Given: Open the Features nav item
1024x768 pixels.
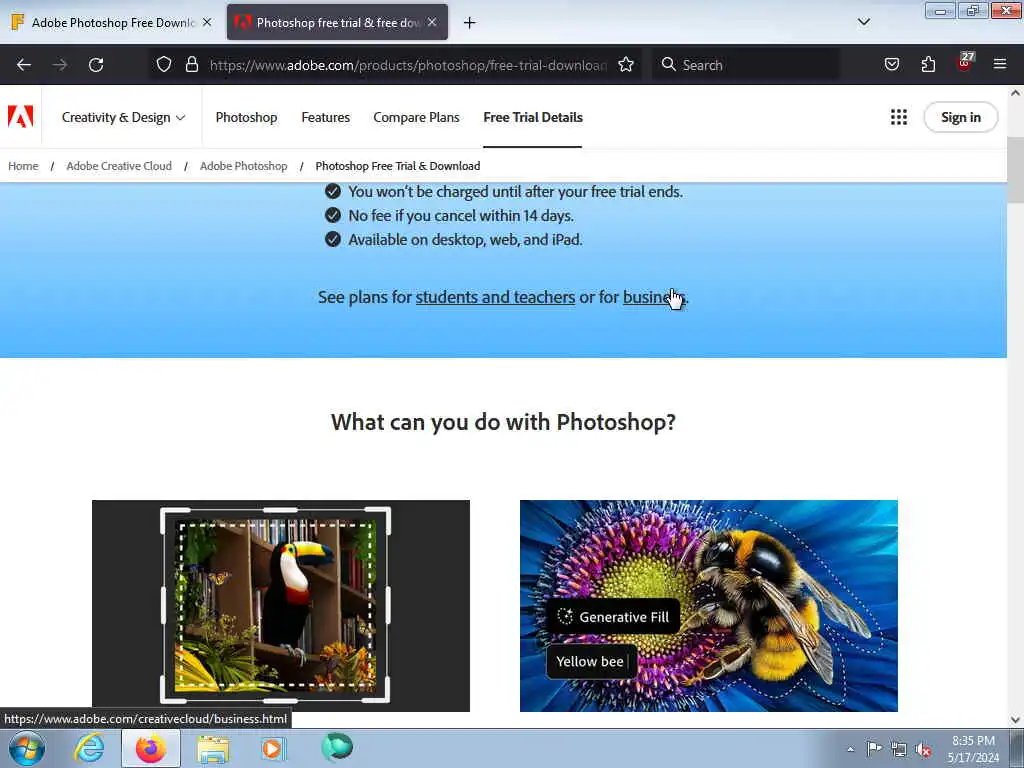Looking at the screenshot, I should point(325,118).
